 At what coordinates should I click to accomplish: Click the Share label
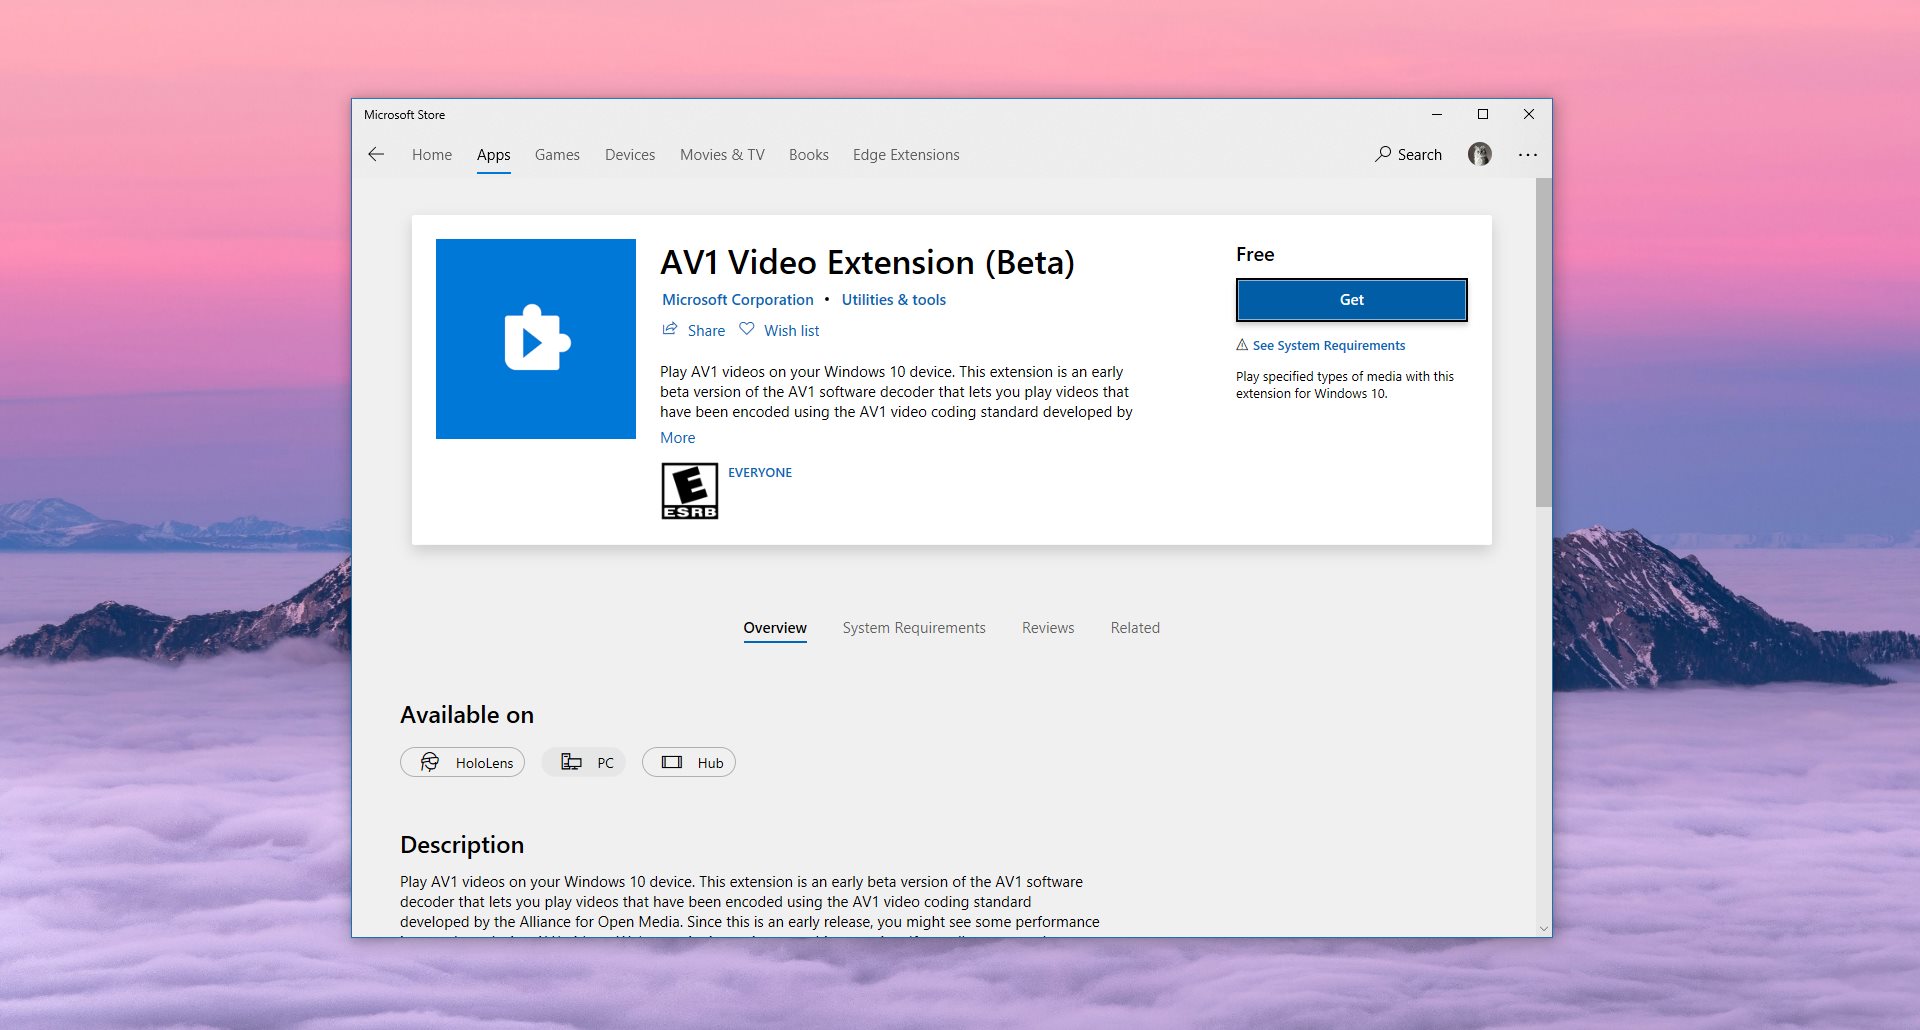coord(706,331)
